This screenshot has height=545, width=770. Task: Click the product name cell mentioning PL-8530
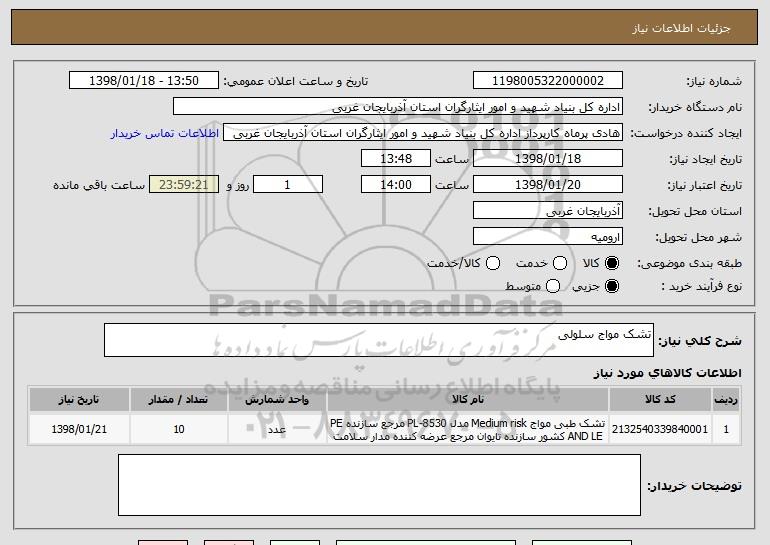tap(468, 429)
